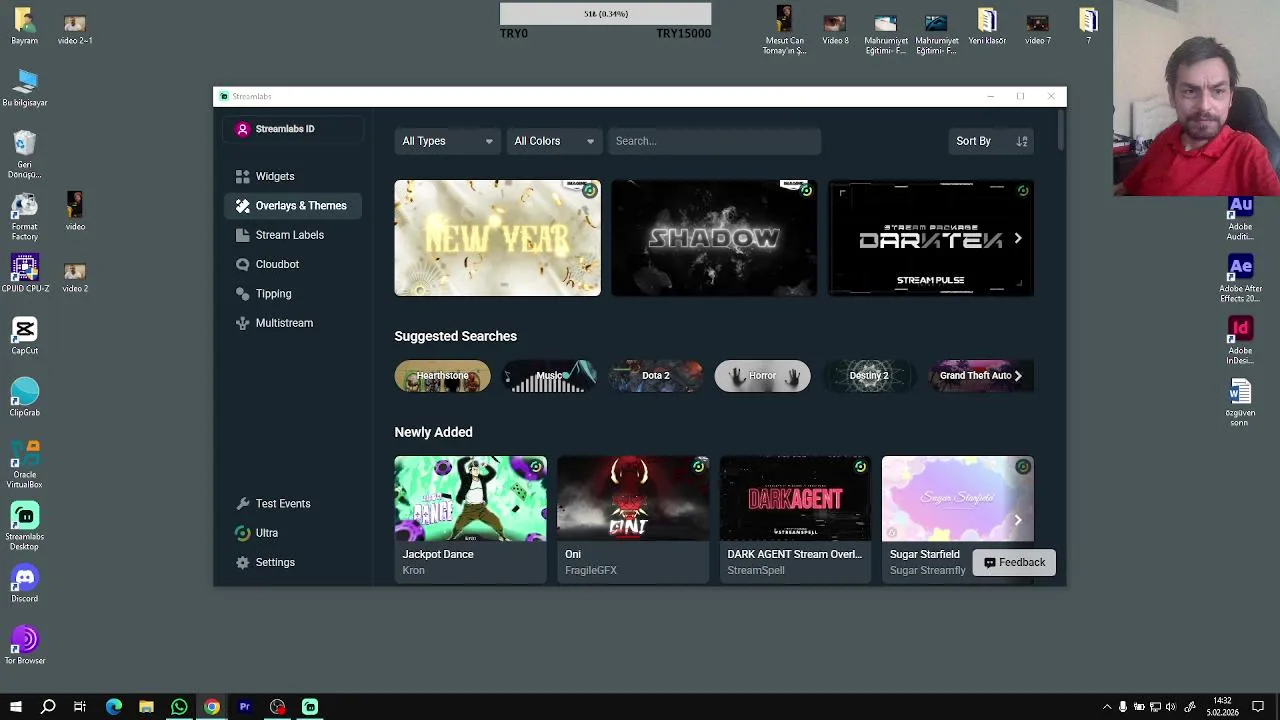Click next arrow on Newly Added row
The height and width of the screenshot is (720, 1280).
pyautogui.click(x=1018, y=520)
